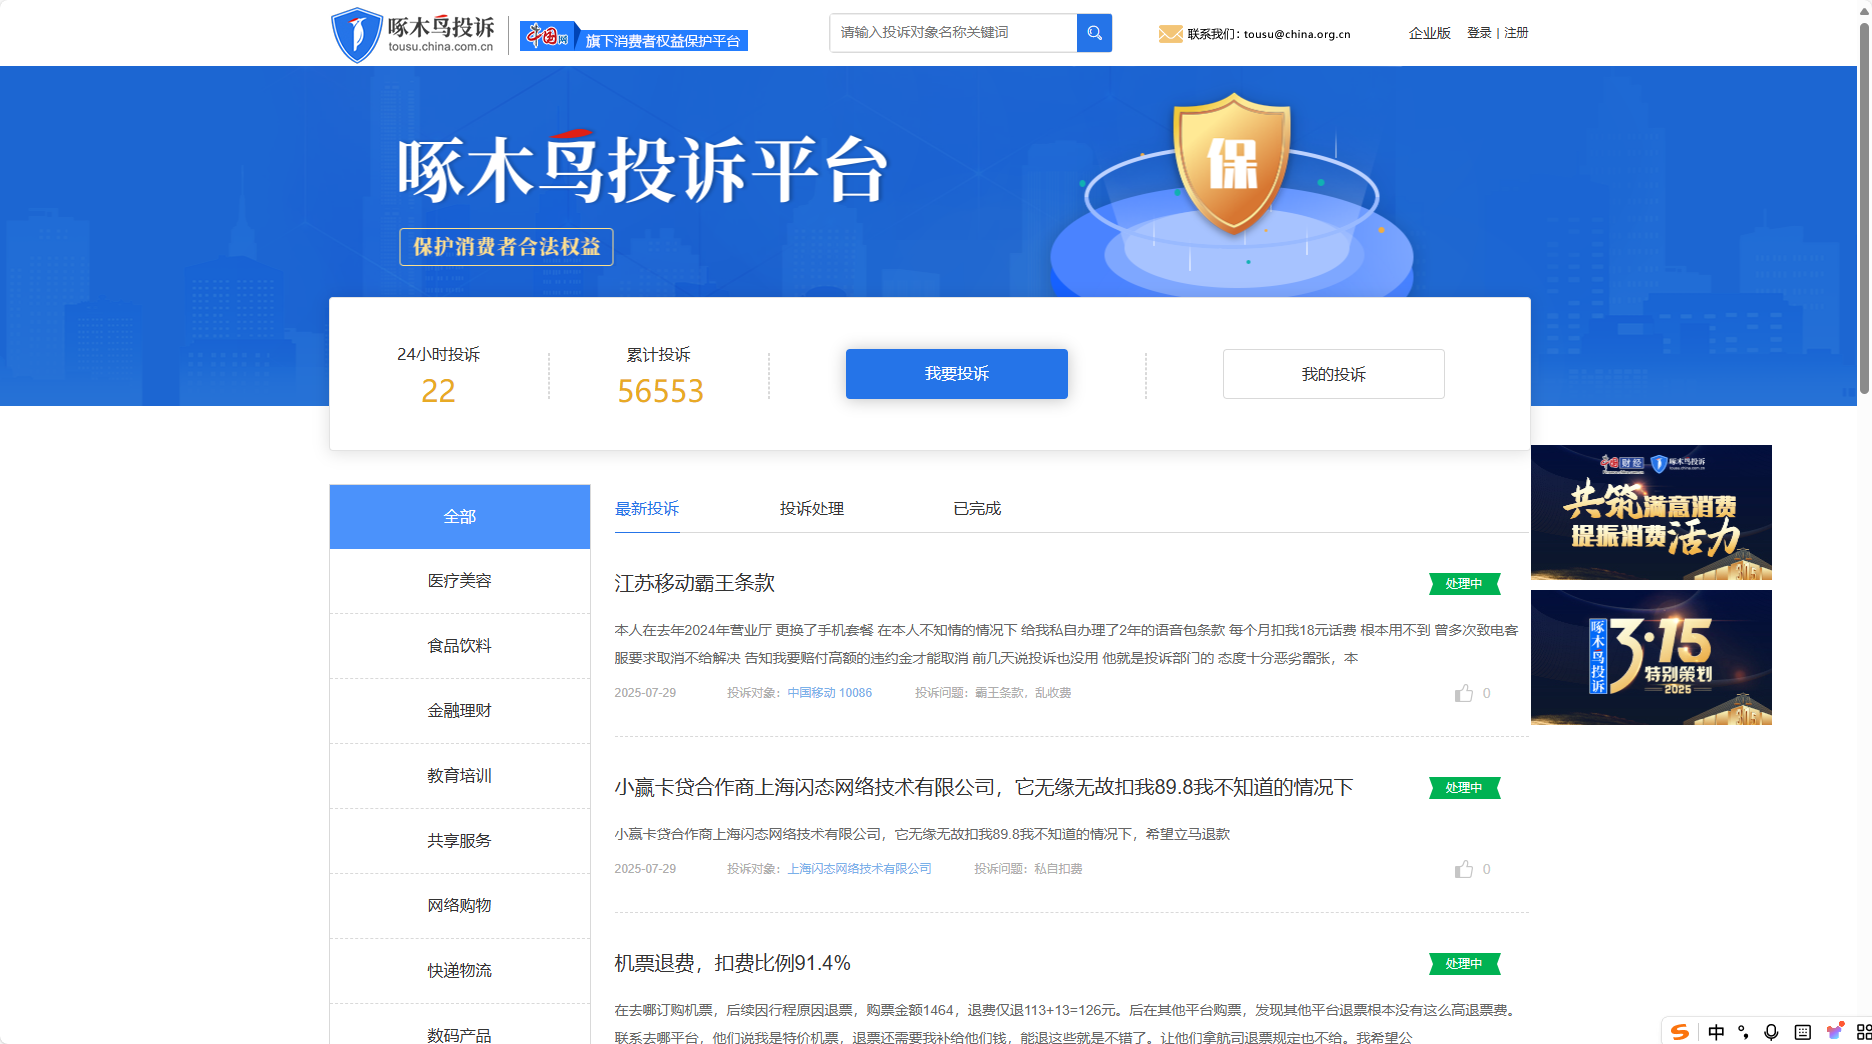Click the envelope contact icon

coord(1170,34)
